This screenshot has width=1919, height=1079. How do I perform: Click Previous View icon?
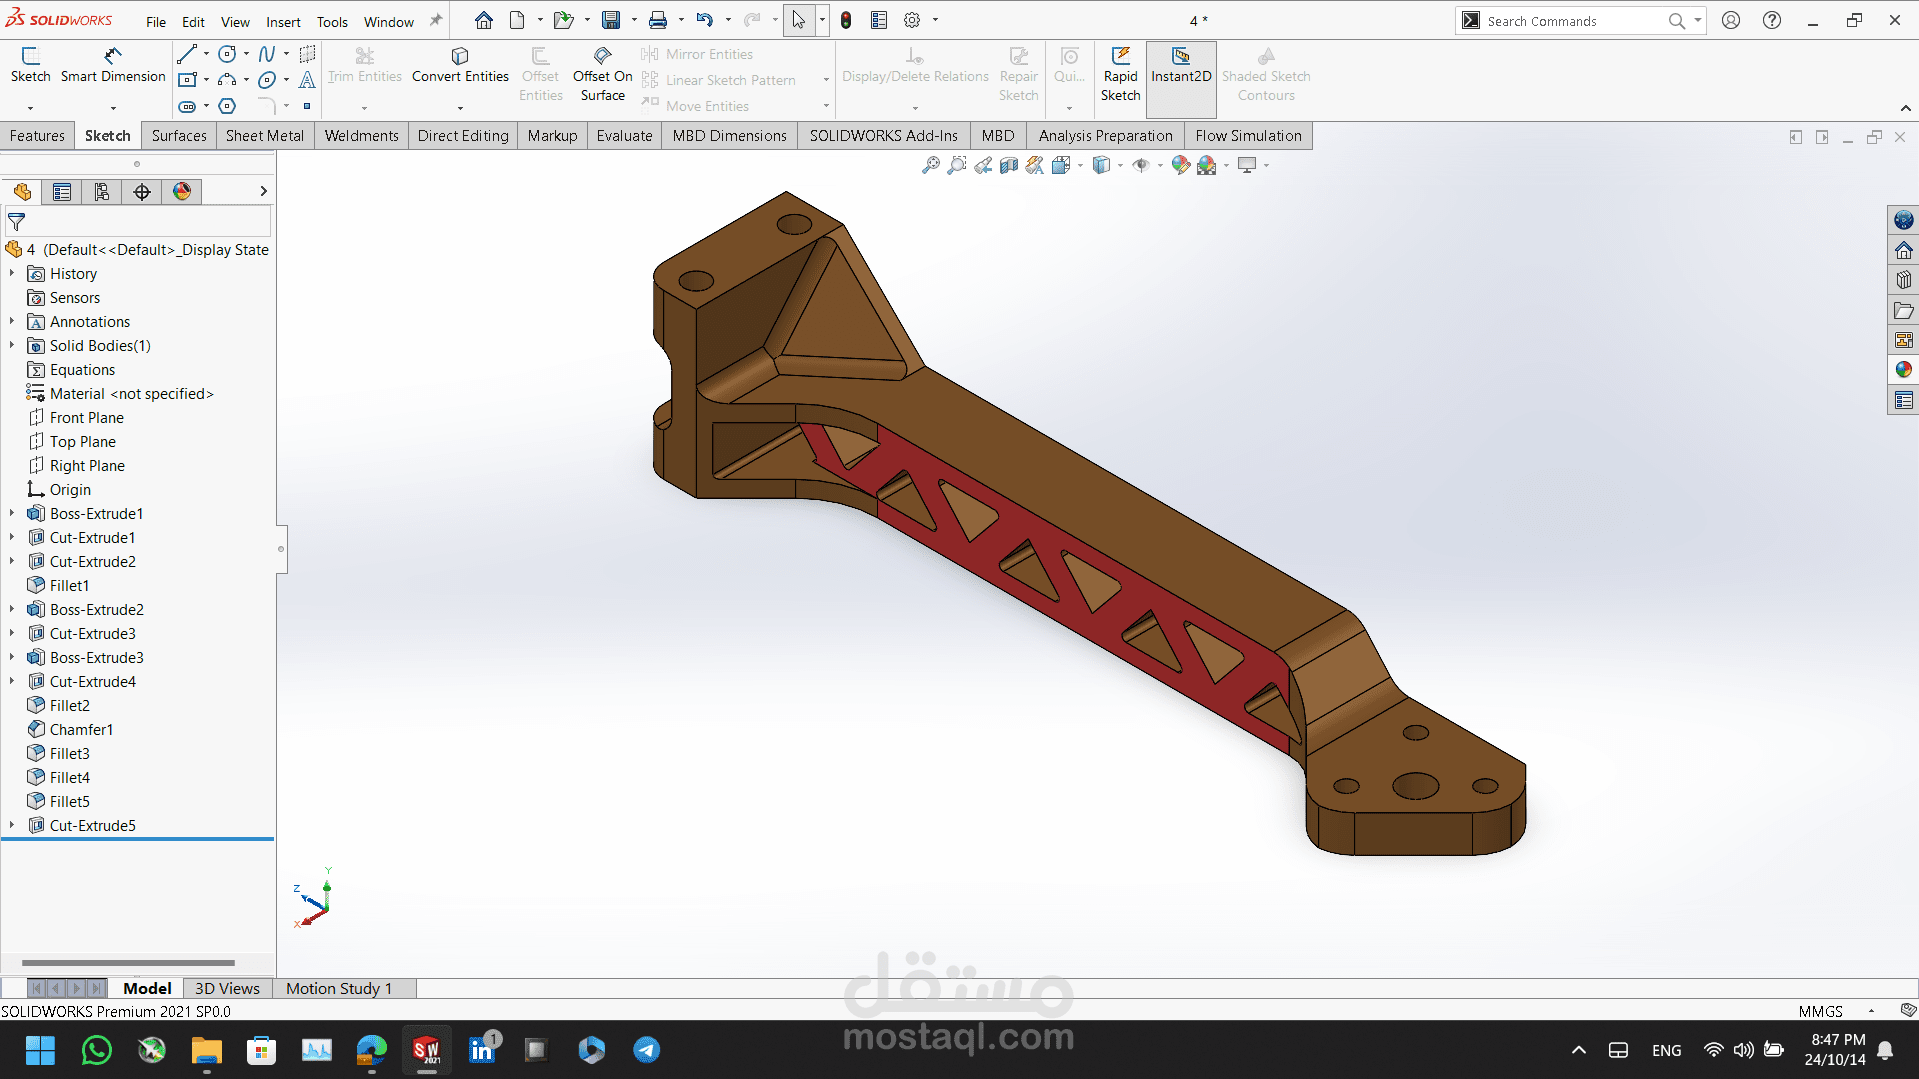point(983,165)
